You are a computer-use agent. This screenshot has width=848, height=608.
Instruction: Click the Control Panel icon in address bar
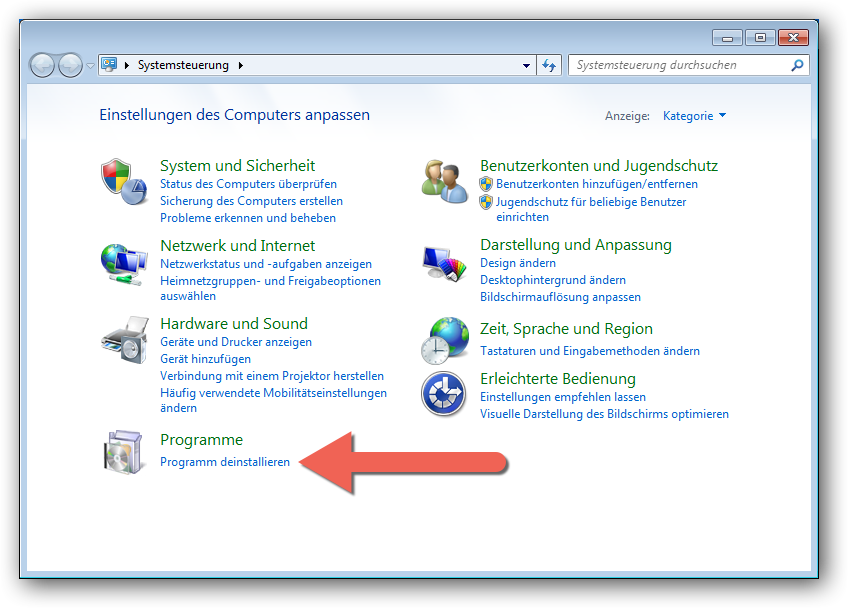click(x=109, y=65)
